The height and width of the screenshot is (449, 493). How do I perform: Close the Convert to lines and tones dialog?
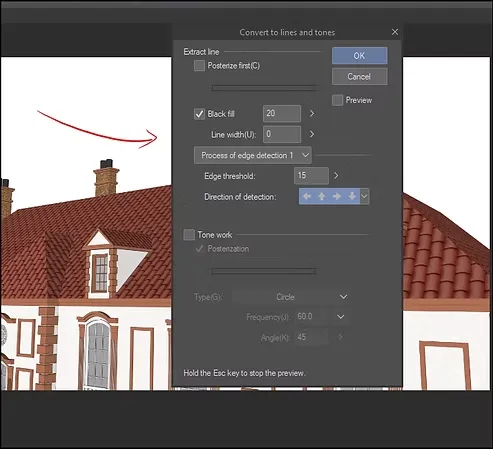point(395,32)
